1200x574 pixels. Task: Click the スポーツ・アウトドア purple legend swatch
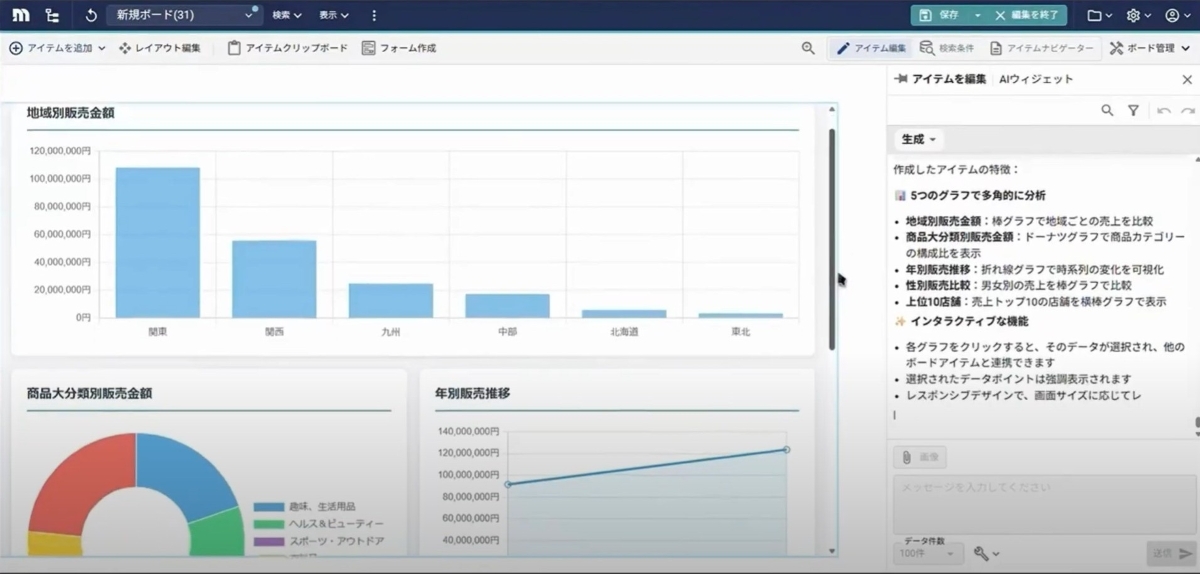click(x=268, y=540)
